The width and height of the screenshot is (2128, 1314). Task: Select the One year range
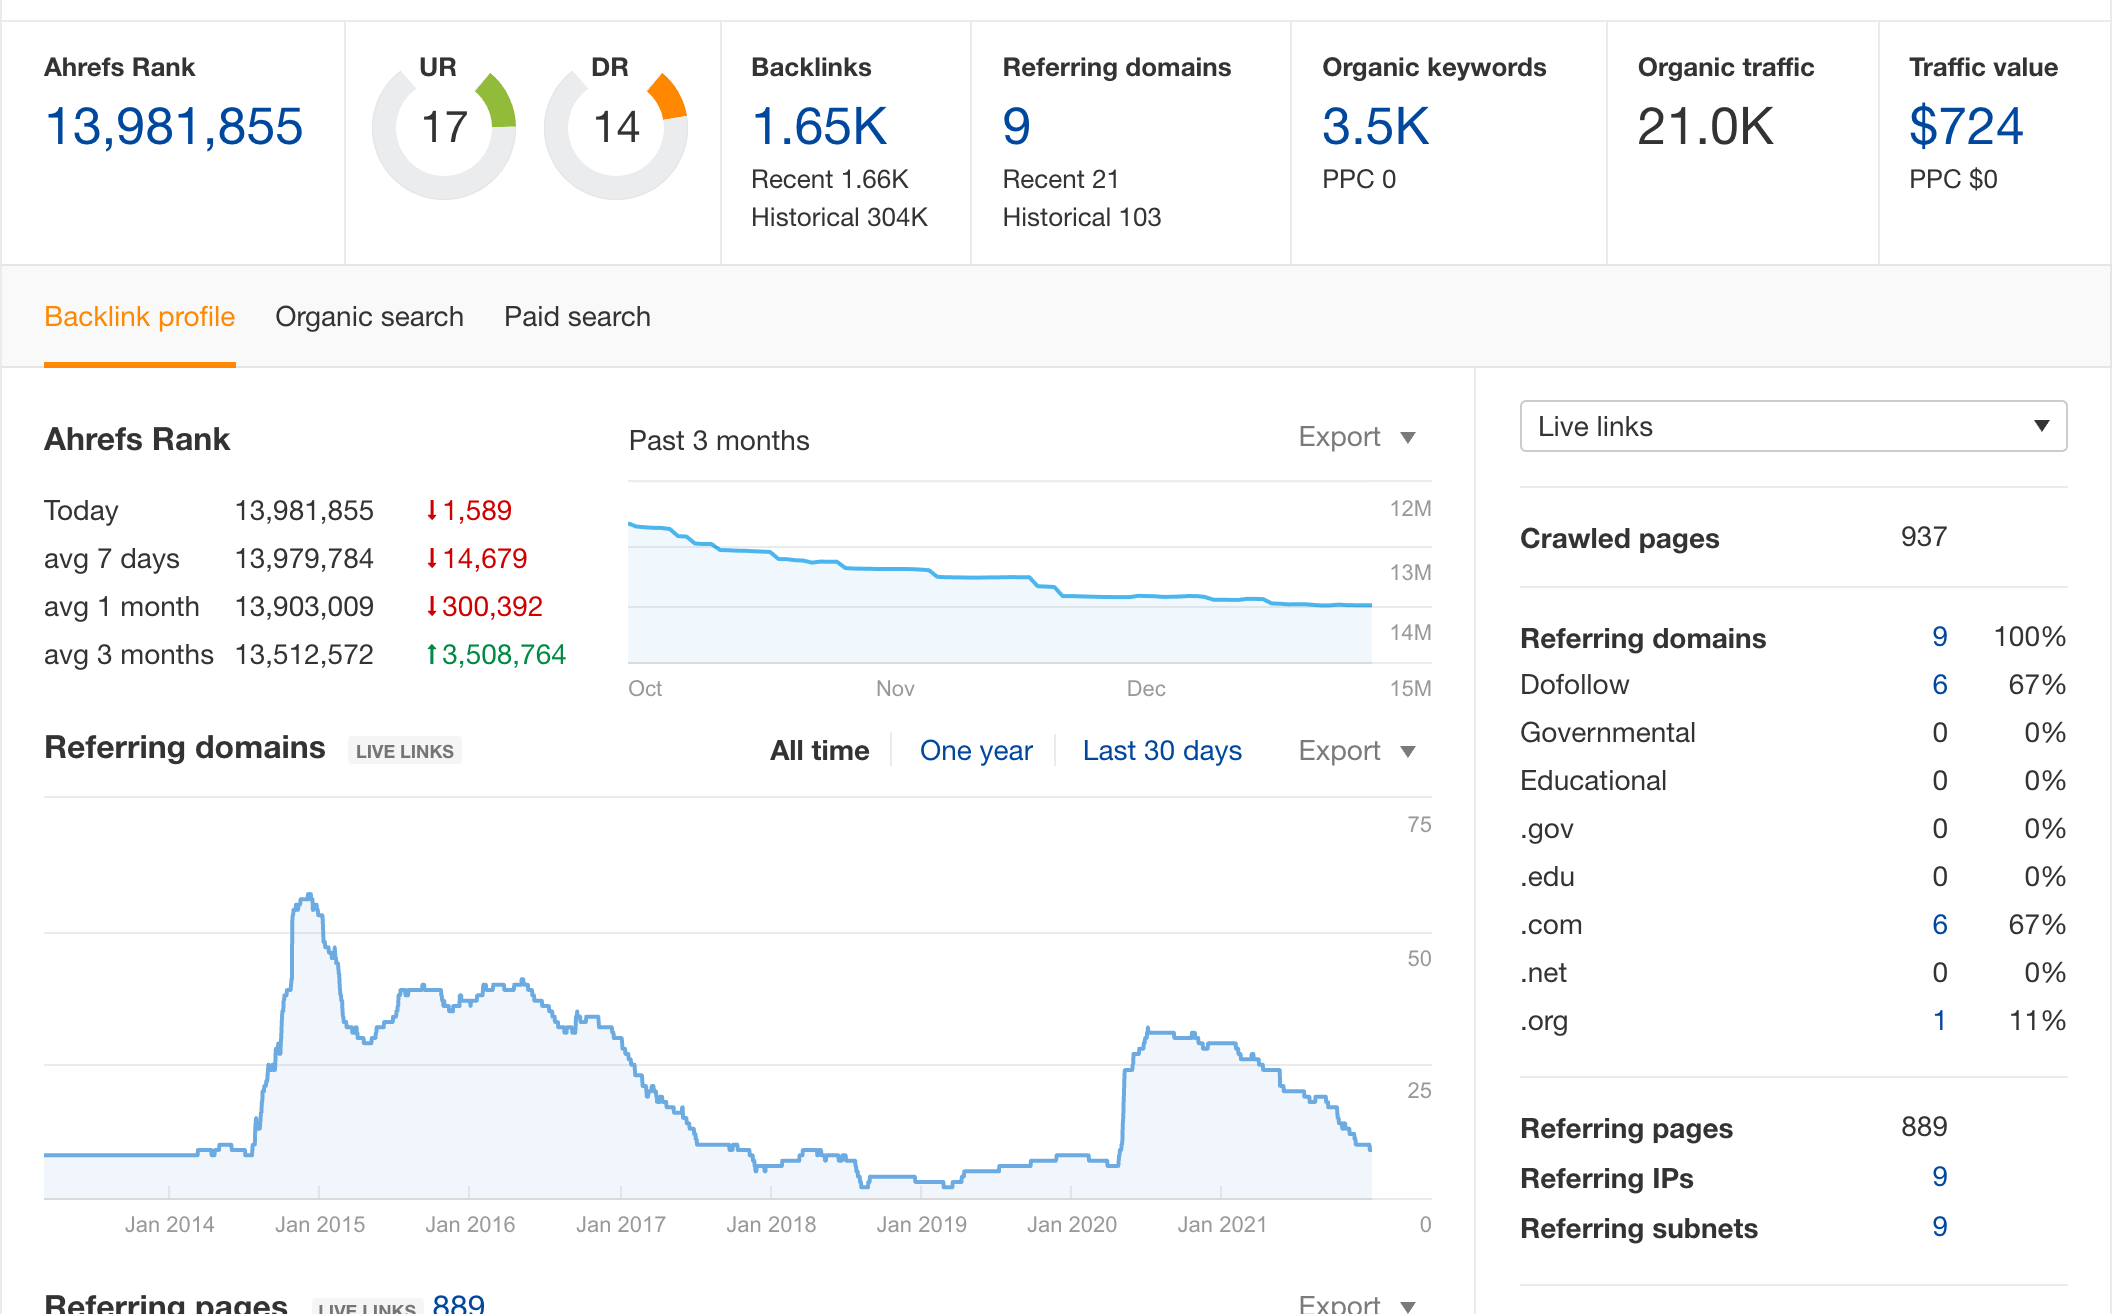(x=976, y=751)
